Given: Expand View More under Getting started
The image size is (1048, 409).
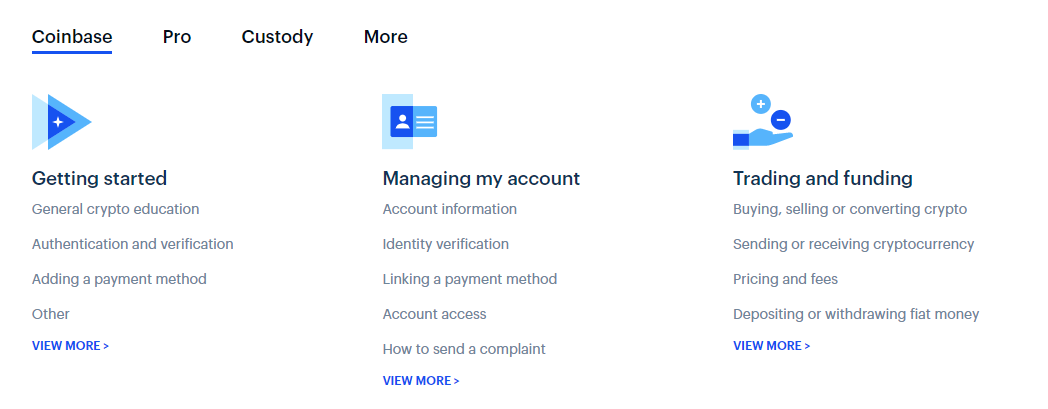Looking at the screenshot, I should 70,346.
